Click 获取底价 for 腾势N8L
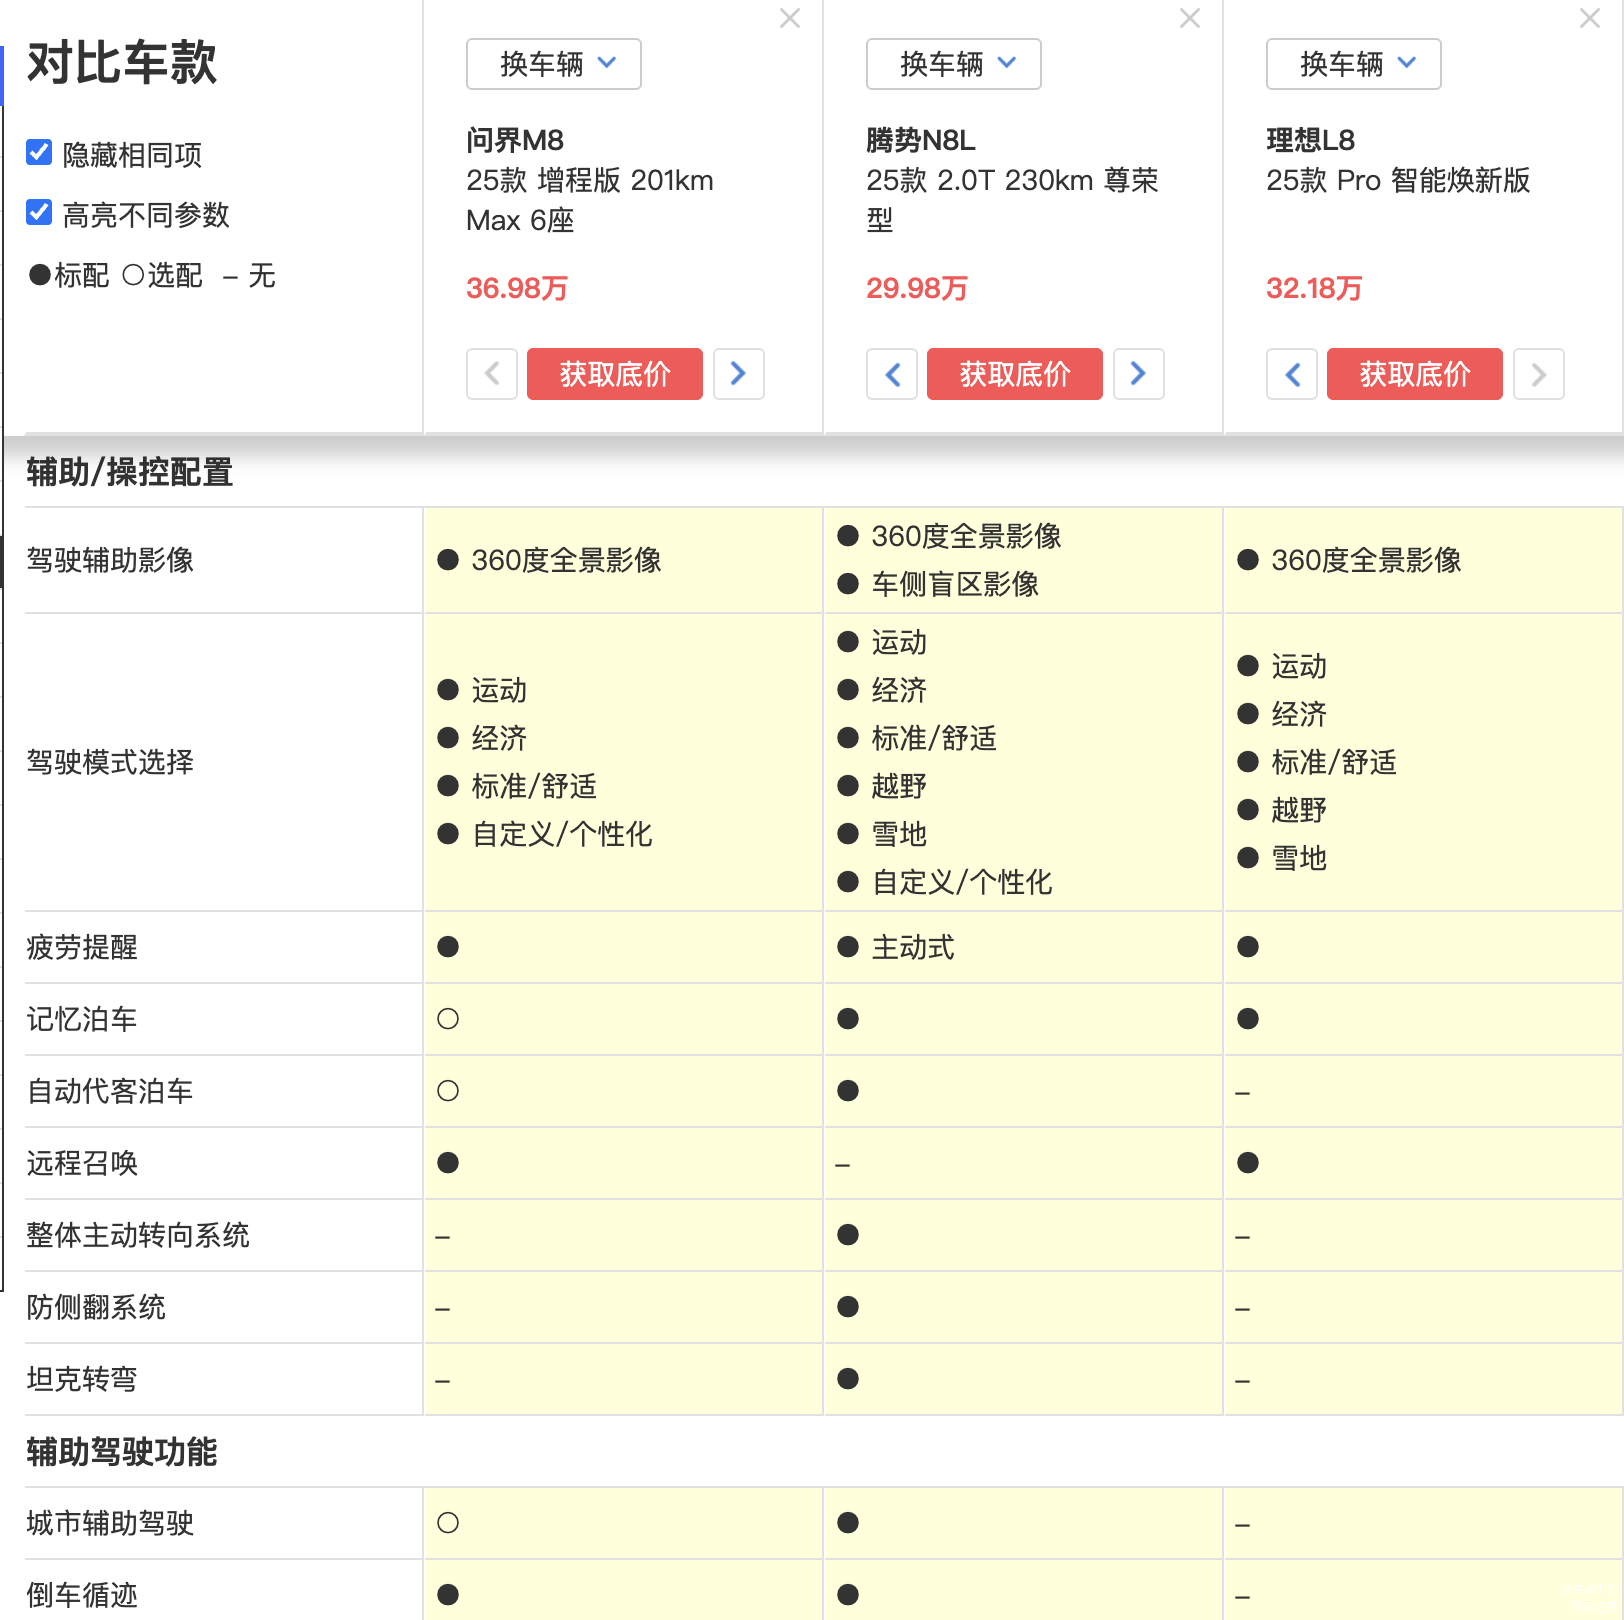Viewport: 1624px width, 1620px height. point(1015,374)
